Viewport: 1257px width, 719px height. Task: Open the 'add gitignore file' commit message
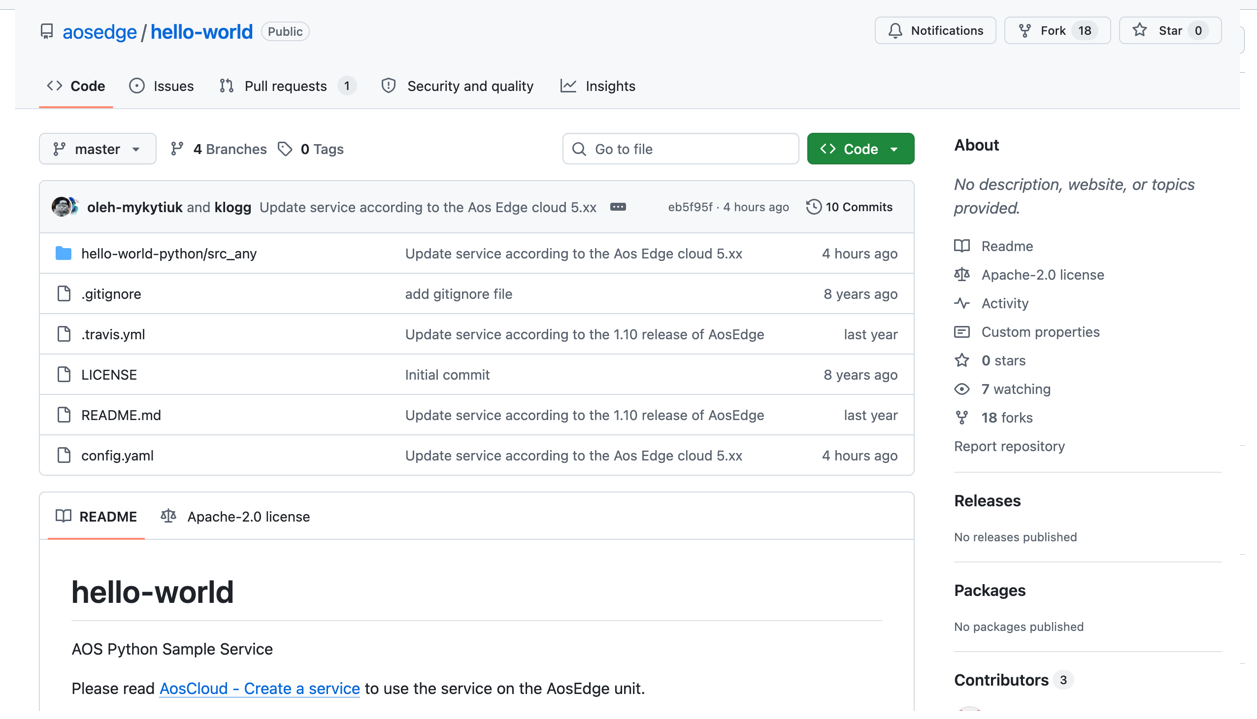(458, 294)
